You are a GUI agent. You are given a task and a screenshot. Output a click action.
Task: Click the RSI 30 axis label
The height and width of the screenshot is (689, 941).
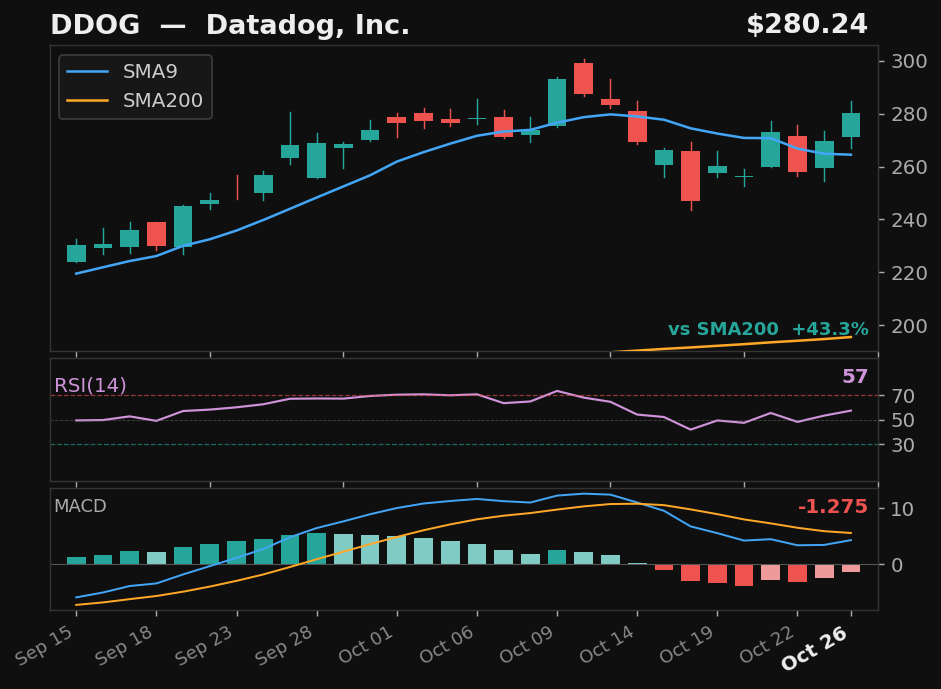(x=903, y=445)
